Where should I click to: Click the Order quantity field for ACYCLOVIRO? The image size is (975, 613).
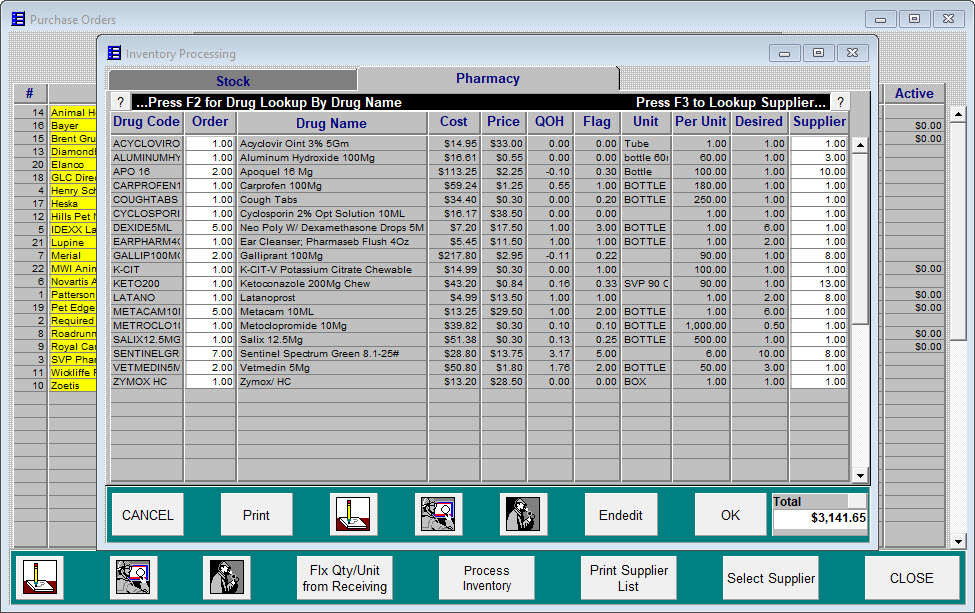[210, 144]
